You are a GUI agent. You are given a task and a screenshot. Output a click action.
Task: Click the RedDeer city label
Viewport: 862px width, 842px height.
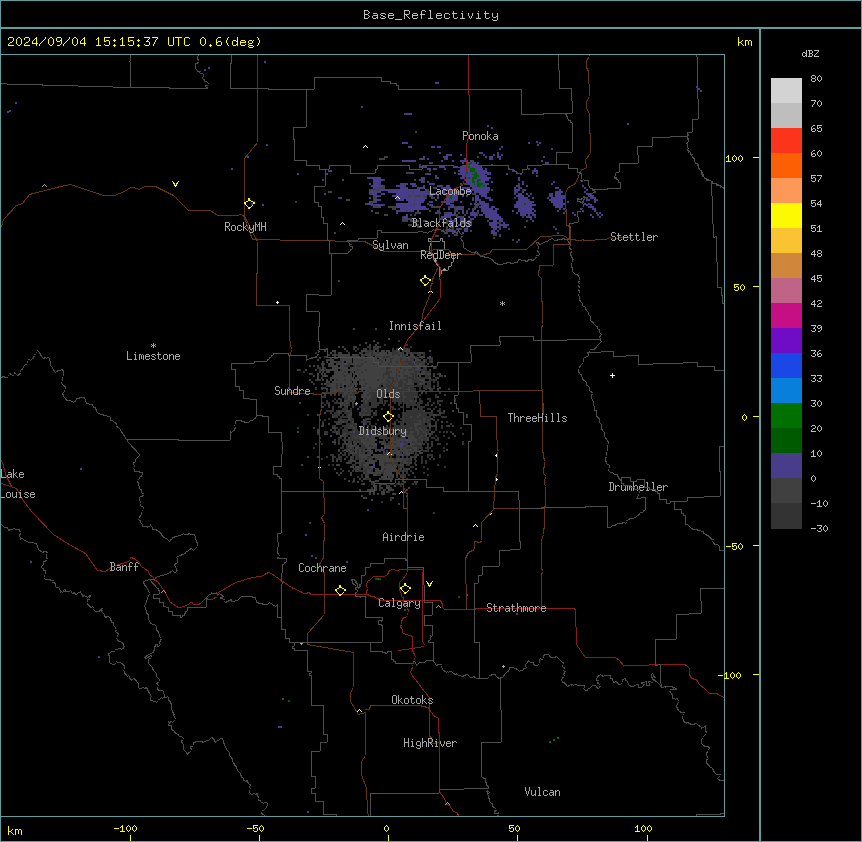click(440, 255)
